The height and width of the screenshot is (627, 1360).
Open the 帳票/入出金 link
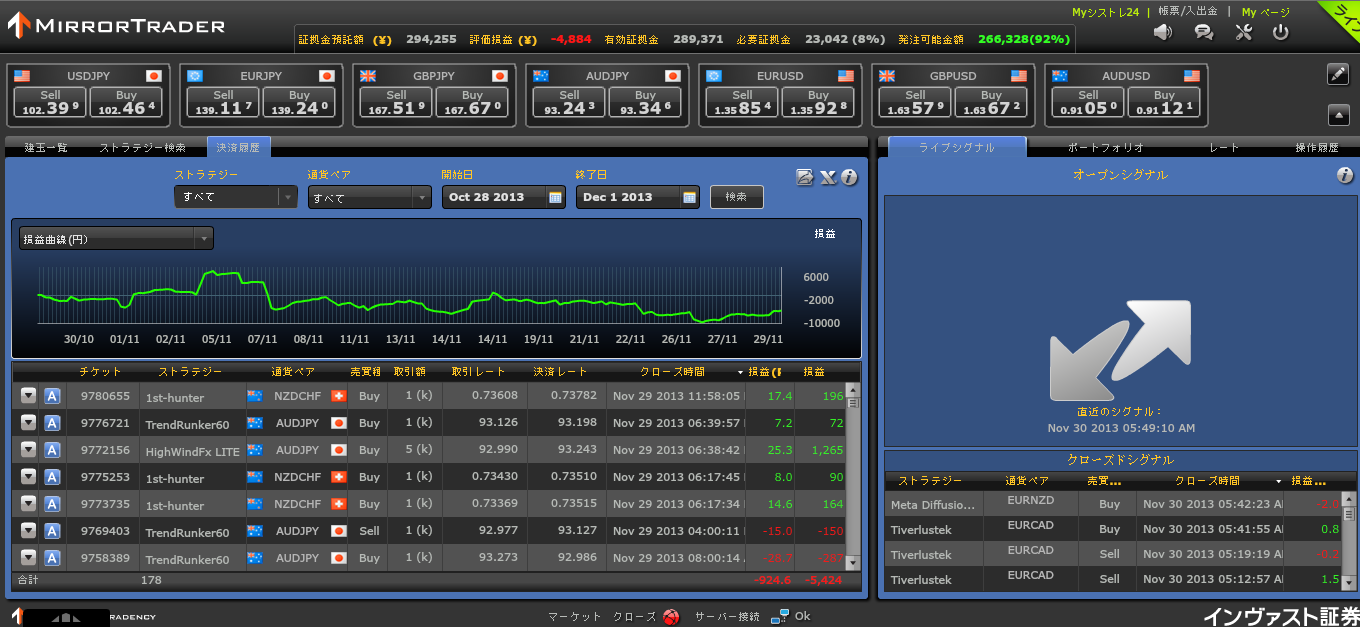(x=1188, y=12)
